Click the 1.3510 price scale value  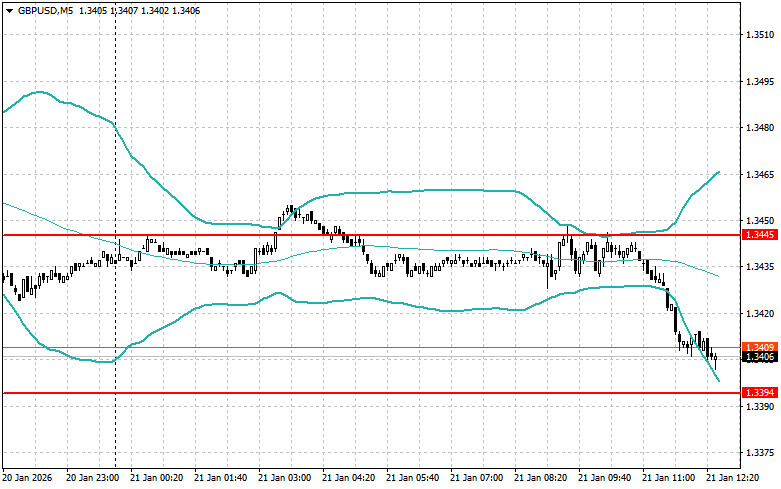[x=760, y=35]
